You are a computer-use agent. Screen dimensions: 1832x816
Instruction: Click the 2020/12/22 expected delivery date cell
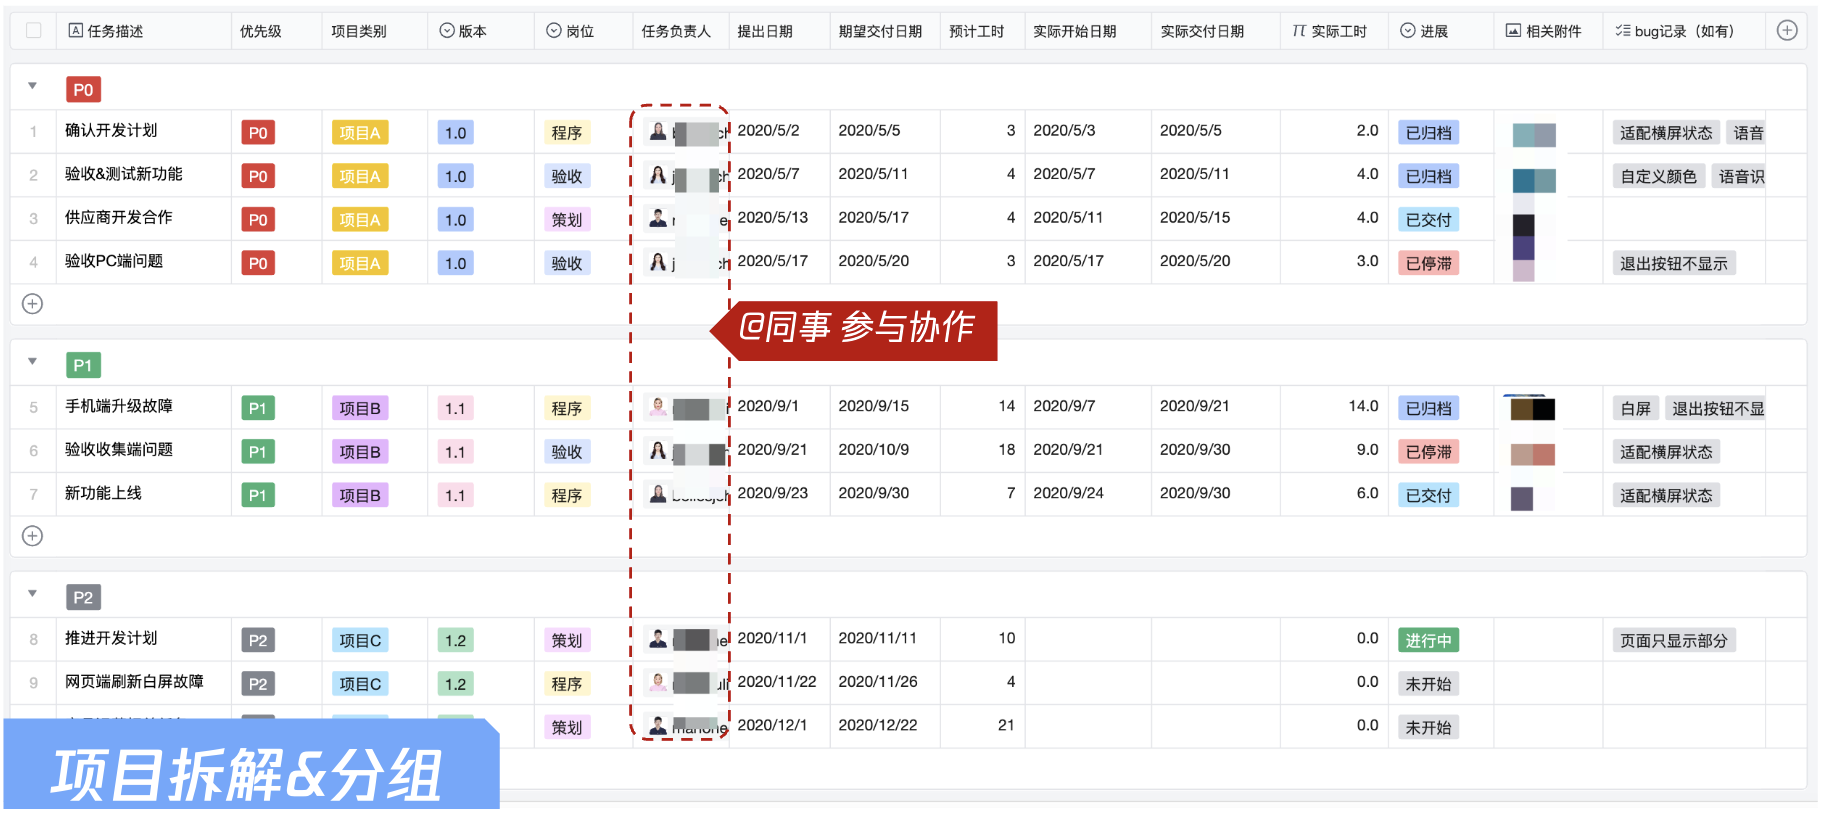pos(885,726)
